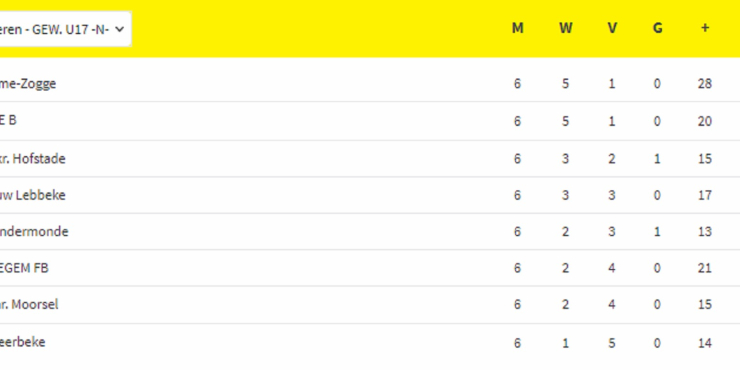740x370 pixels.
Task: Sort by the M column header
Action: (518, 28)
